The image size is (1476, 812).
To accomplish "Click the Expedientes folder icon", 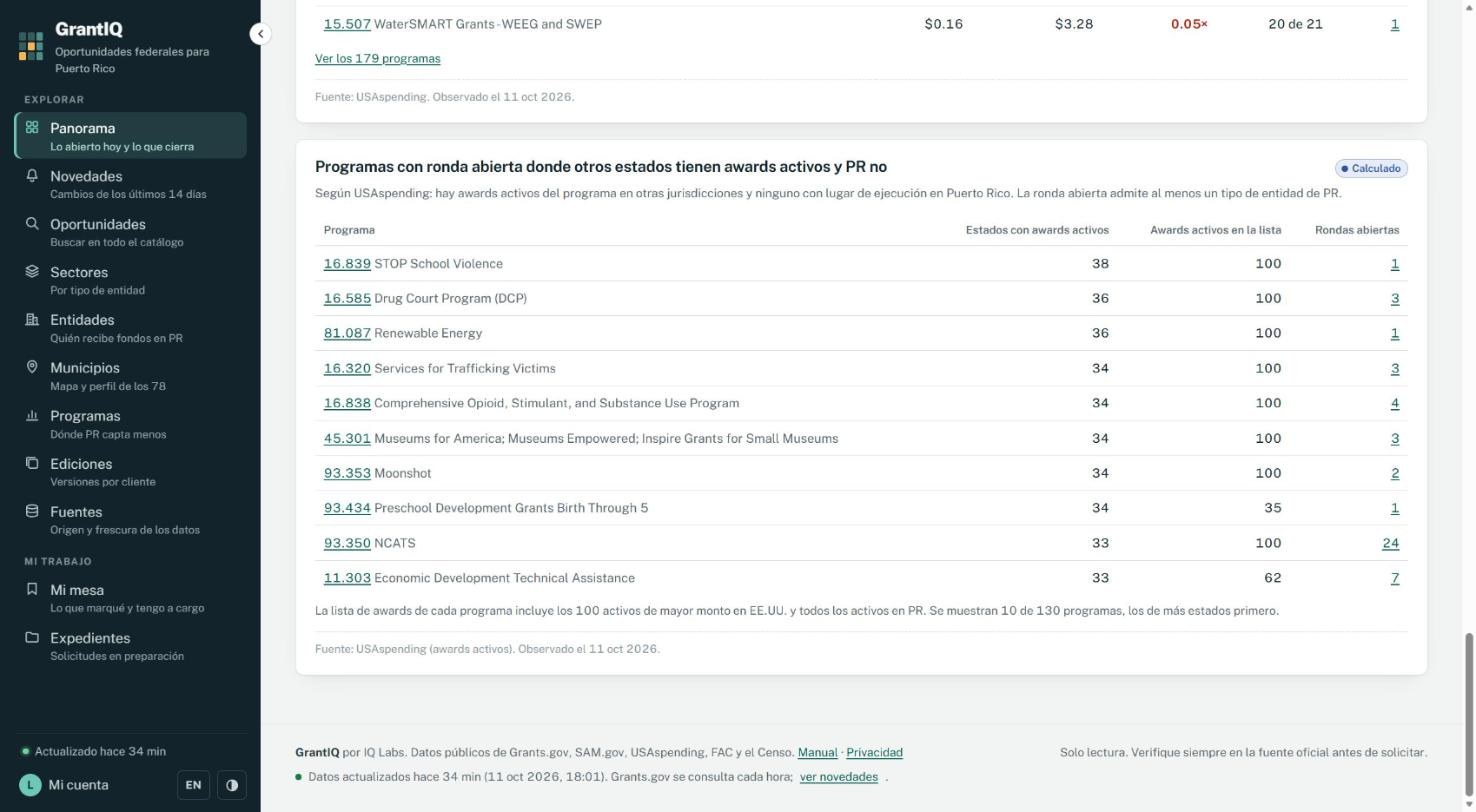I will (x=32, y=637).
